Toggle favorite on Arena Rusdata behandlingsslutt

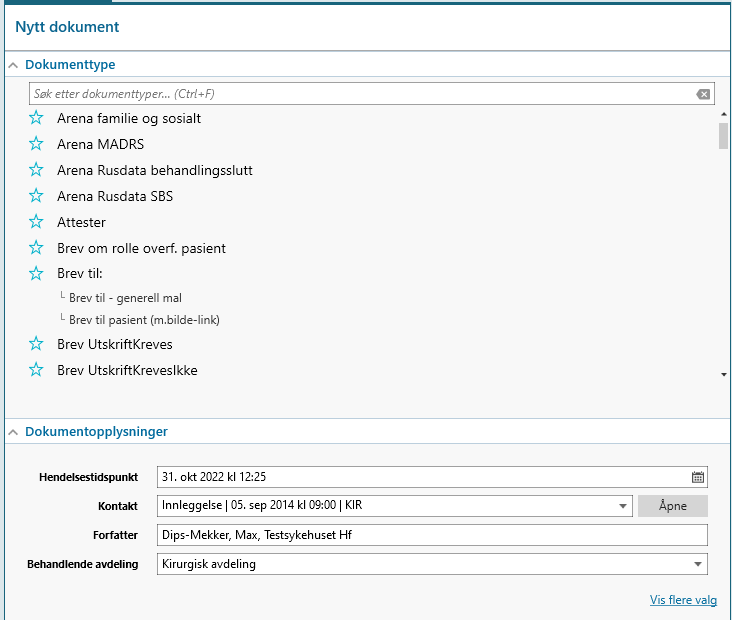pos(37,170)
